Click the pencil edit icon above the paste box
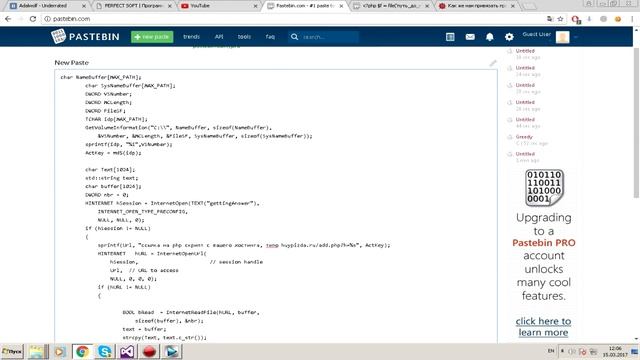This screenshot has width=640, height=360. pyautogui.click(x=493, y=63)
